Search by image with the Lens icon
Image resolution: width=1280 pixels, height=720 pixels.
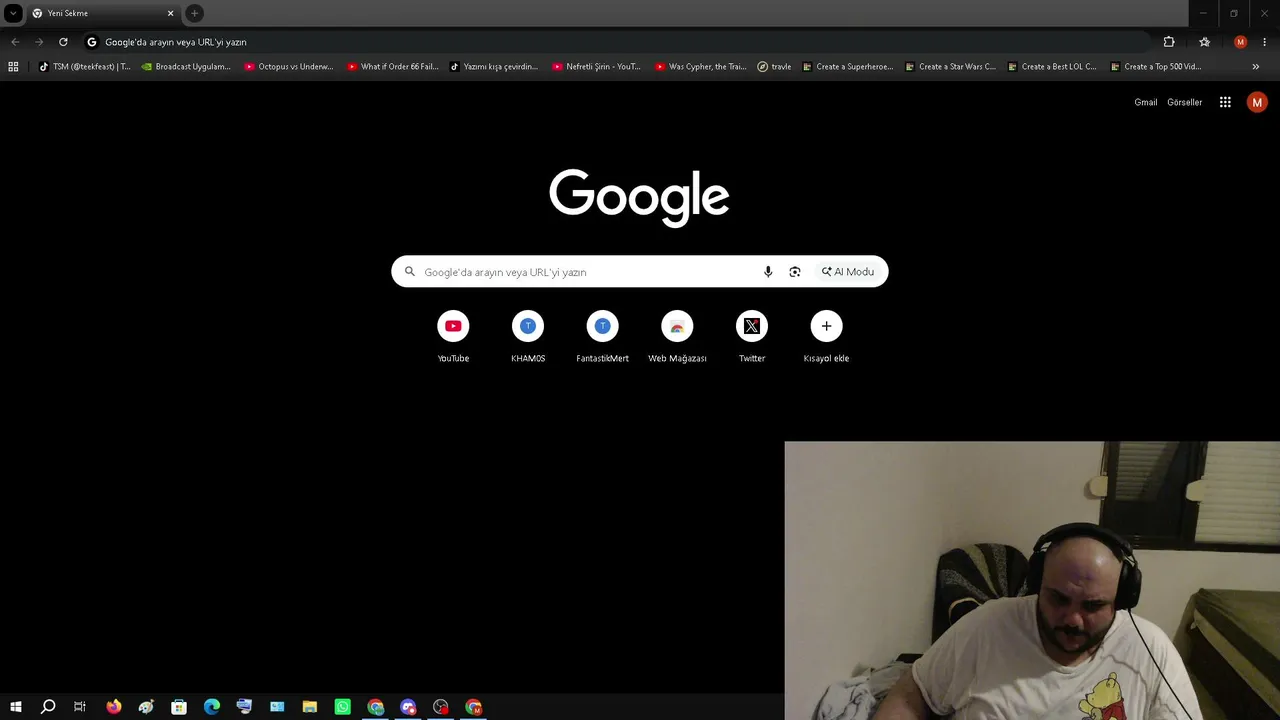tap(795, 272)
